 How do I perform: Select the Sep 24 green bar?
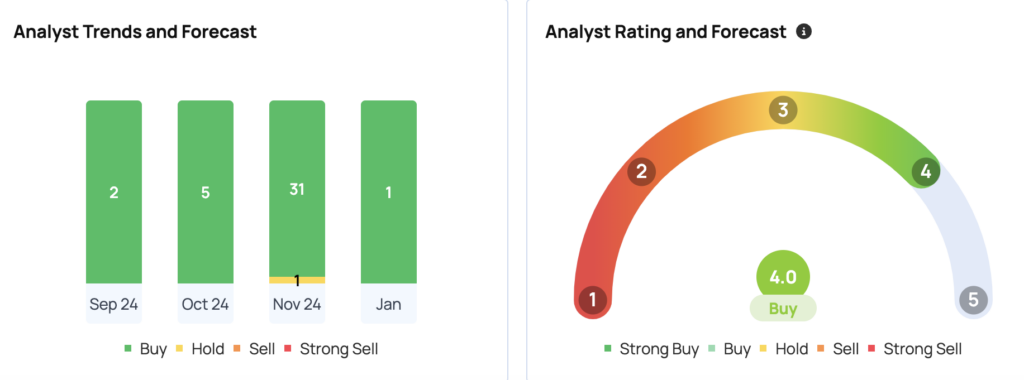(114, 192)
